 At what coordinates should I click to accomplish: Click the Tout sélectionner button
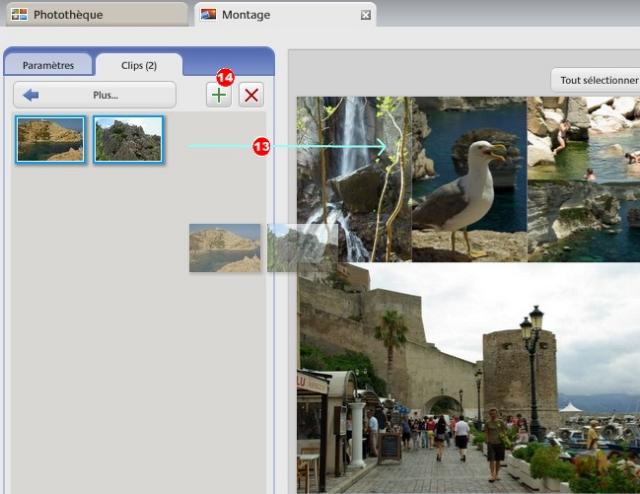pyautogui.click(x=598, y=80)
